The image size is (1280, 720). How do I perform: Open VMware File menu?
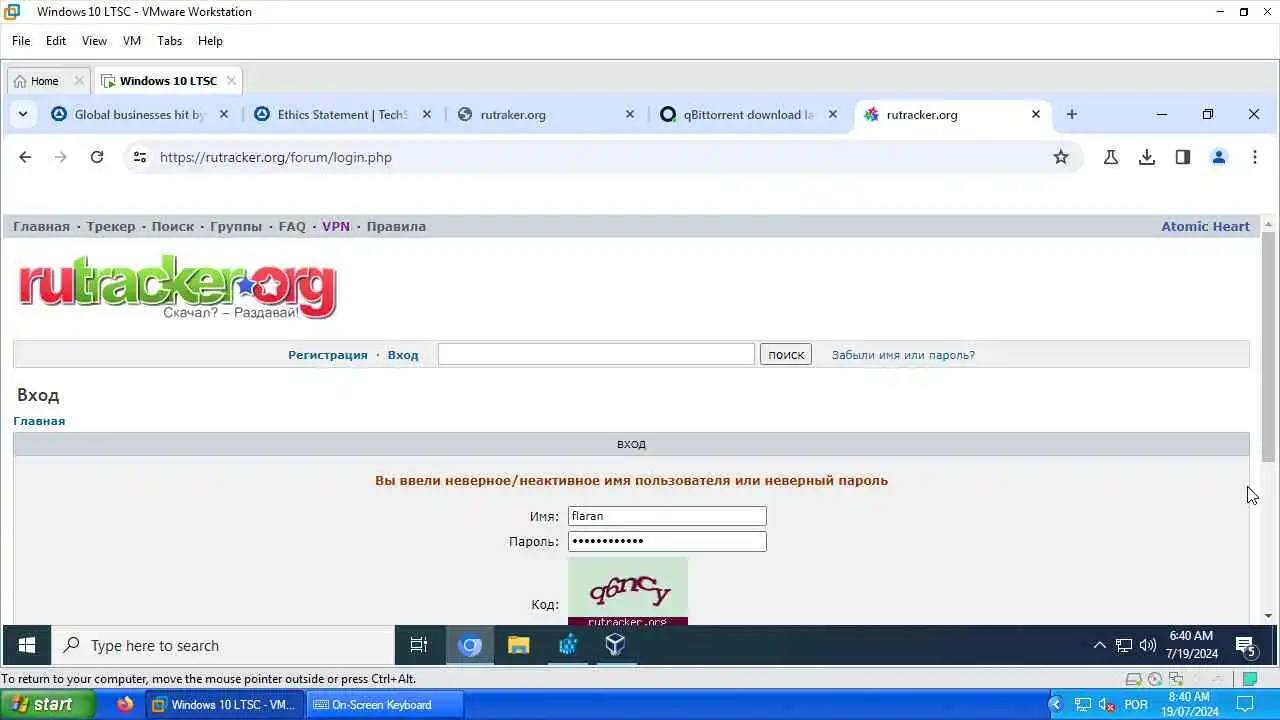point(21,41)
